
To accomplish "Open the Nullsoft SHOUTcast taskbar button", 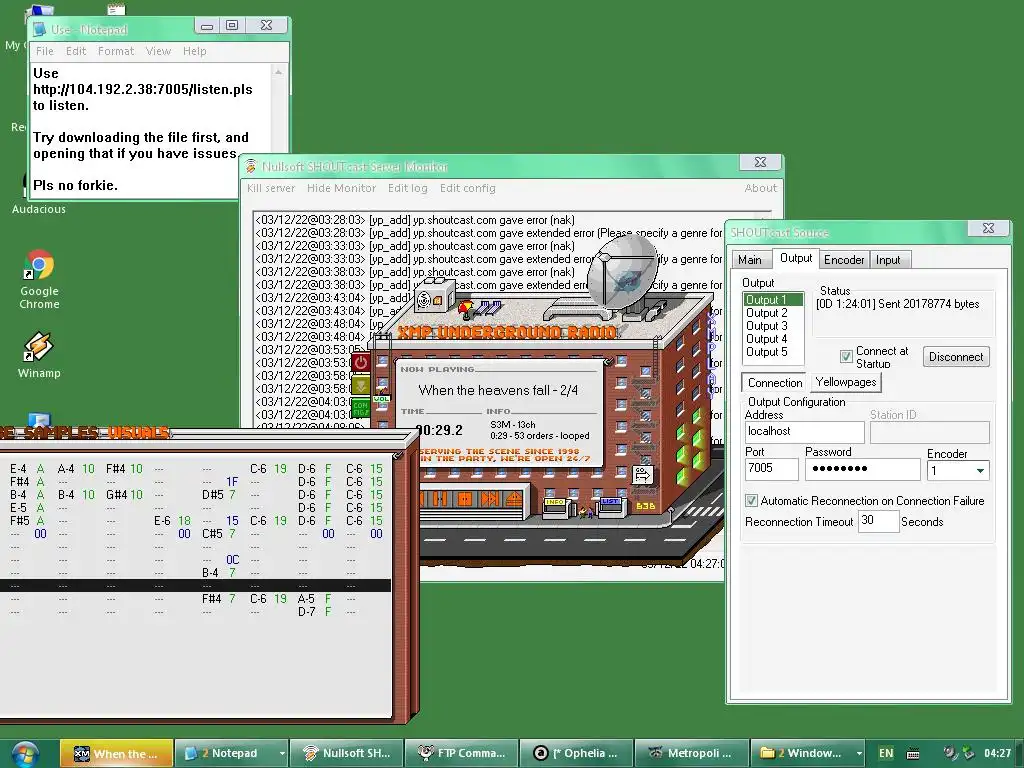I will coord(346,753).
